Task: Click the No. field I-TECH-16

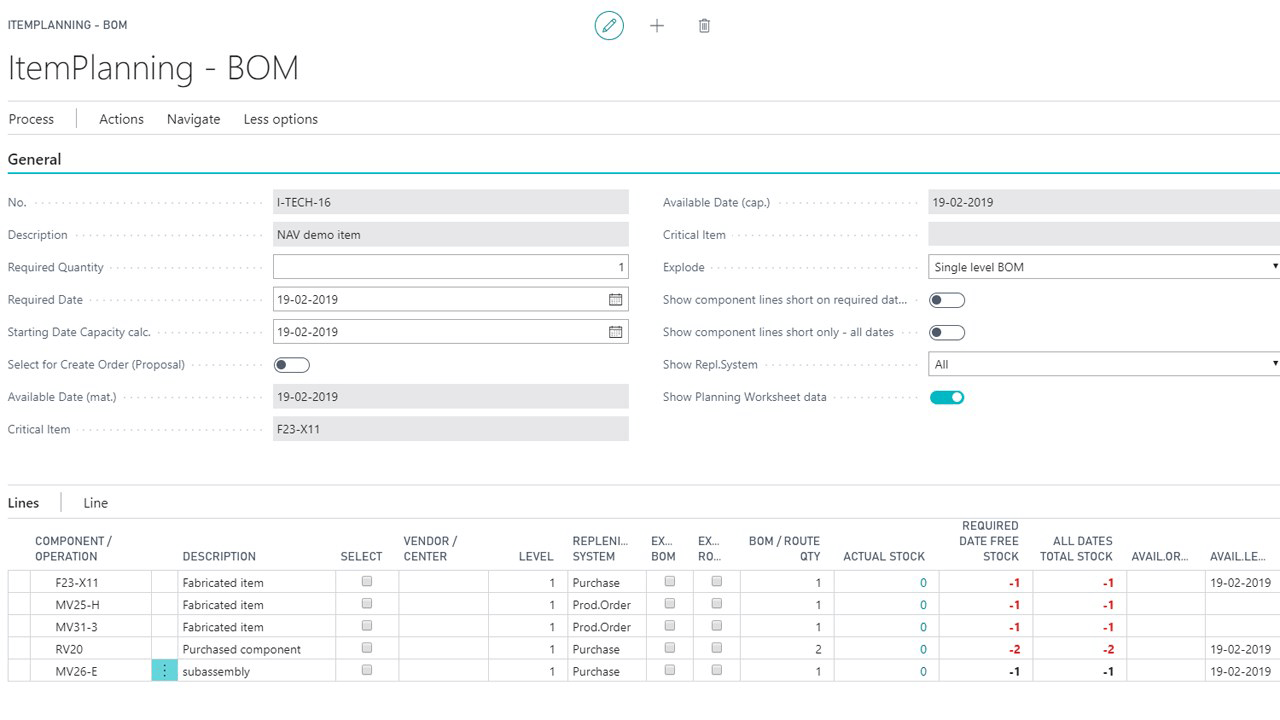Action: click(451, 202)
